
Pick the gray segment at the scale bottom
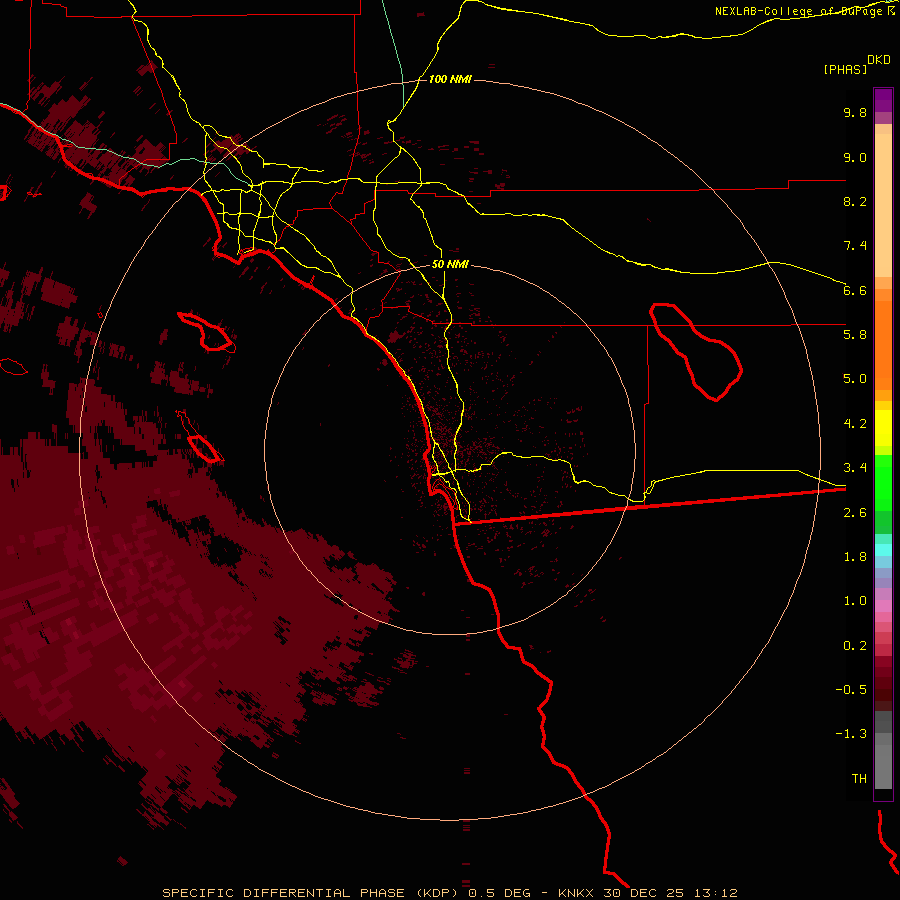[x=883, y=767]
